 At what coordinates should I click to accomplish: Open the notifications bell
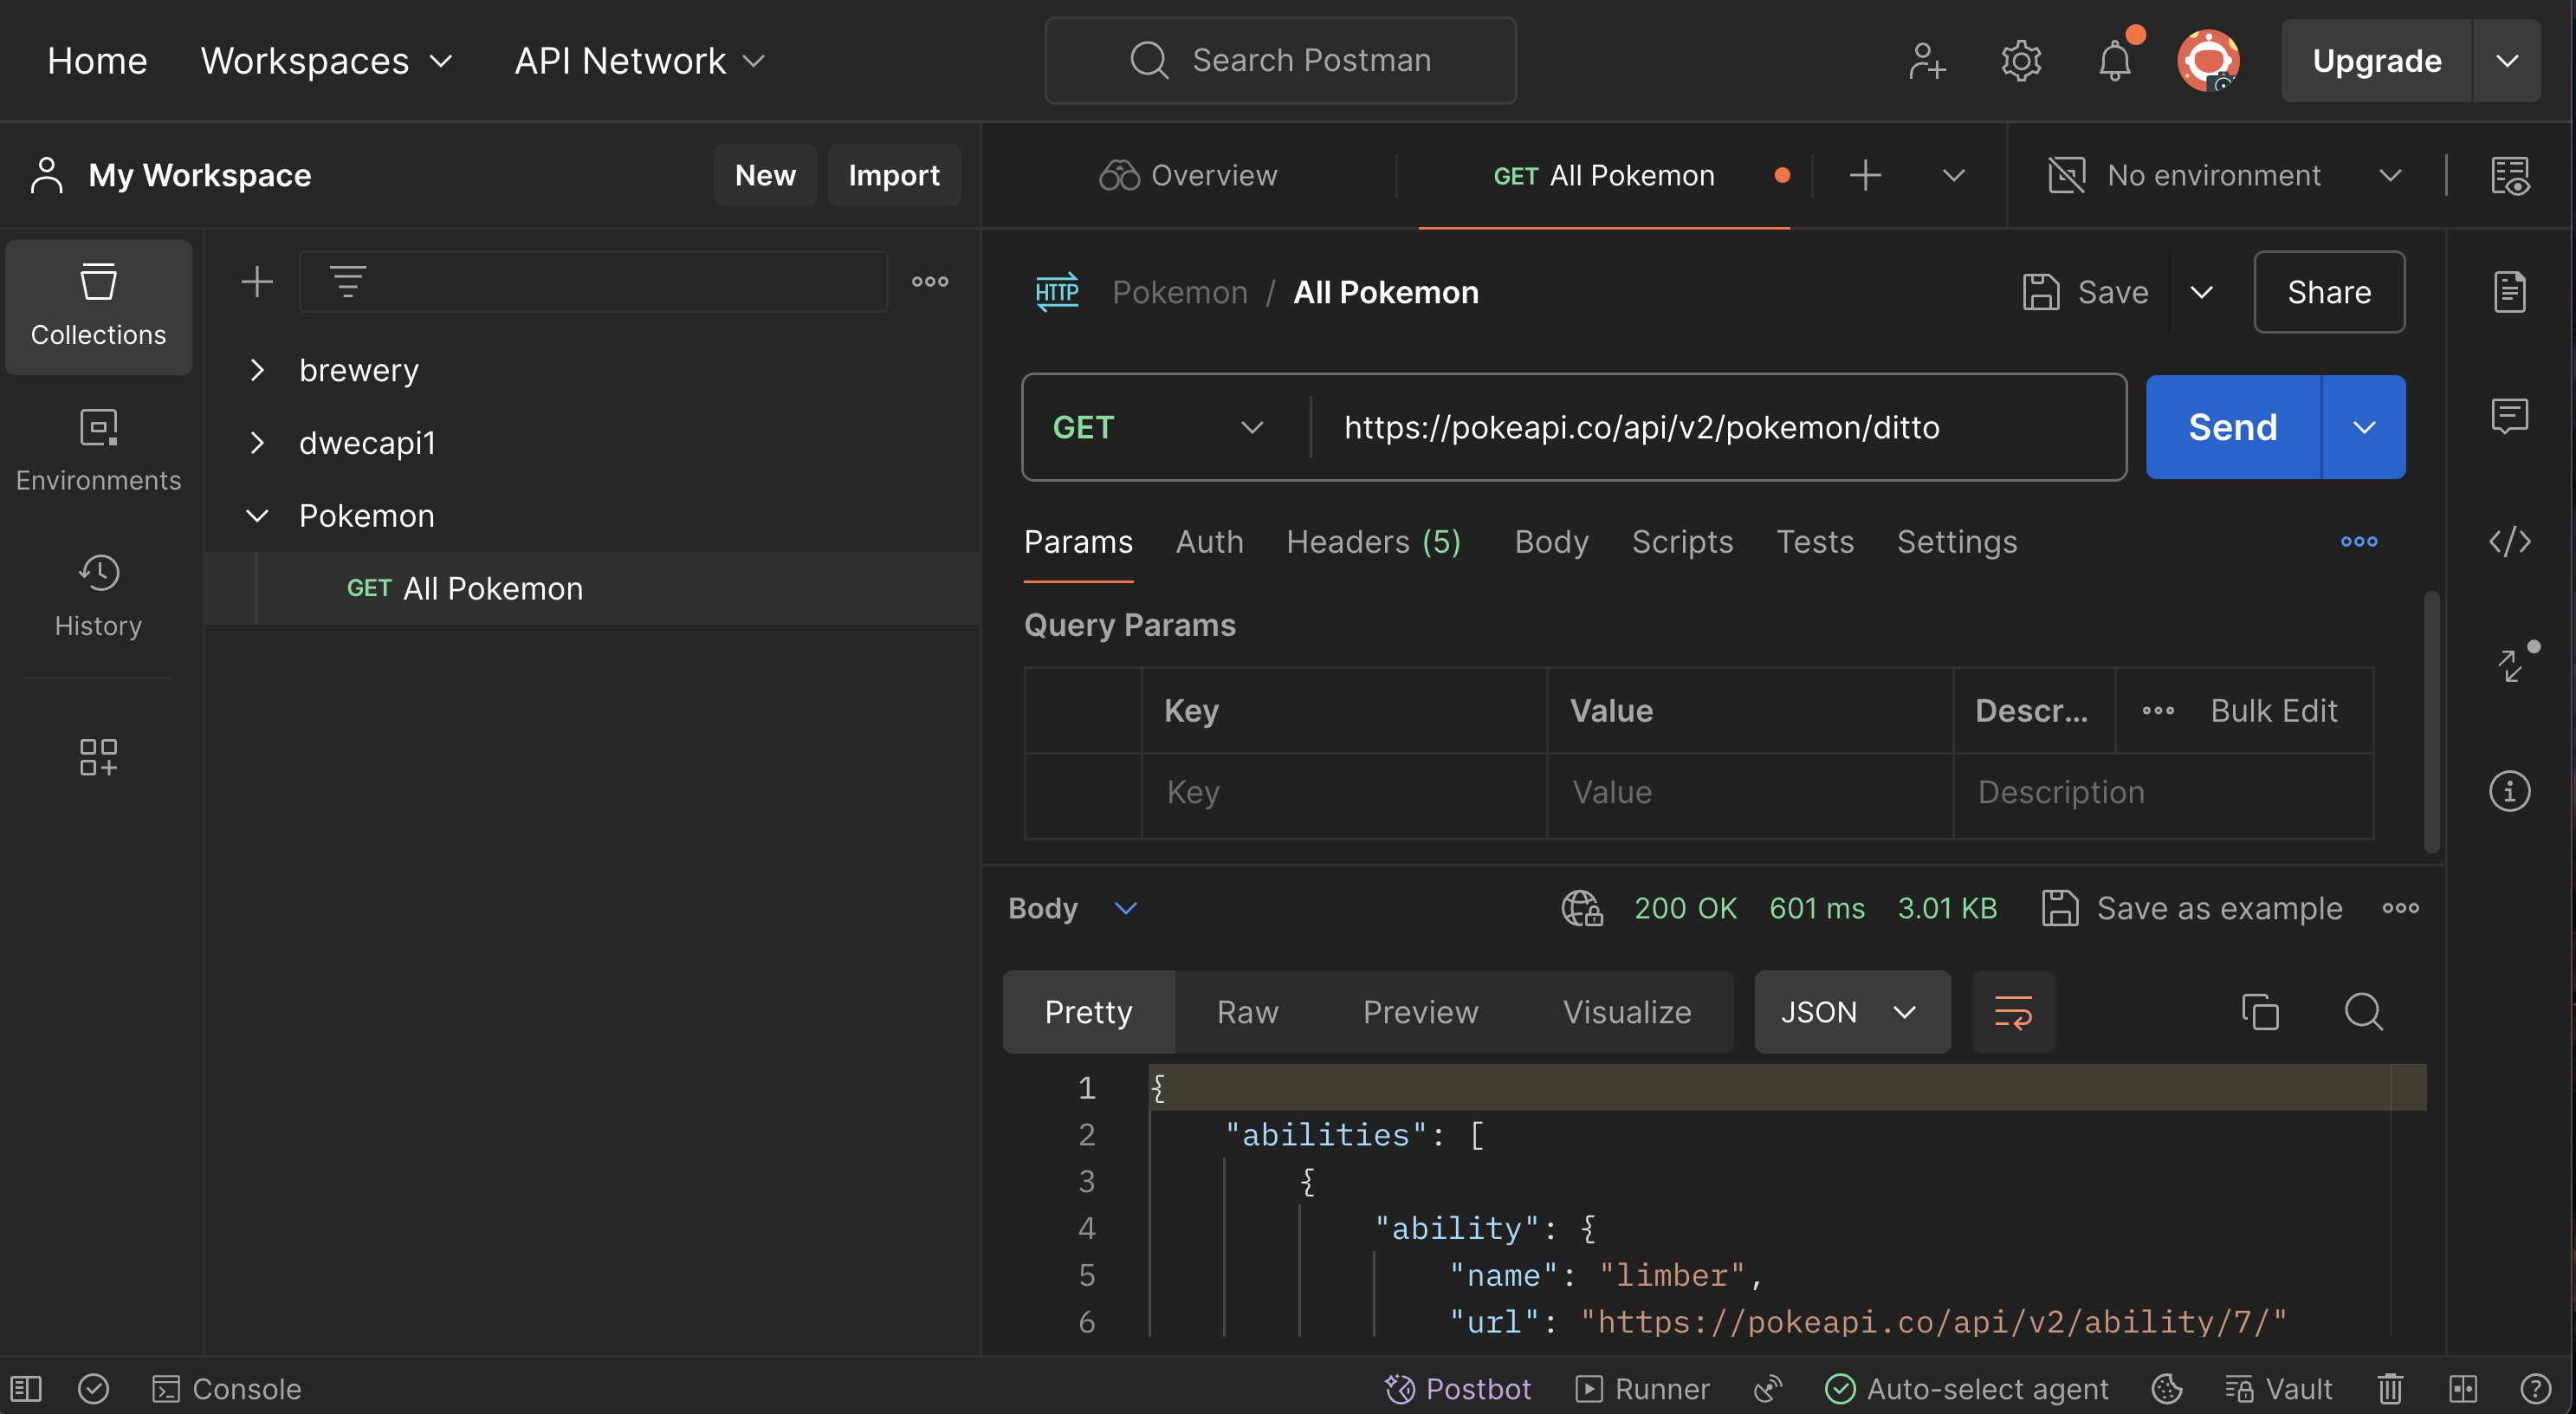click(x=2114, y=61)
